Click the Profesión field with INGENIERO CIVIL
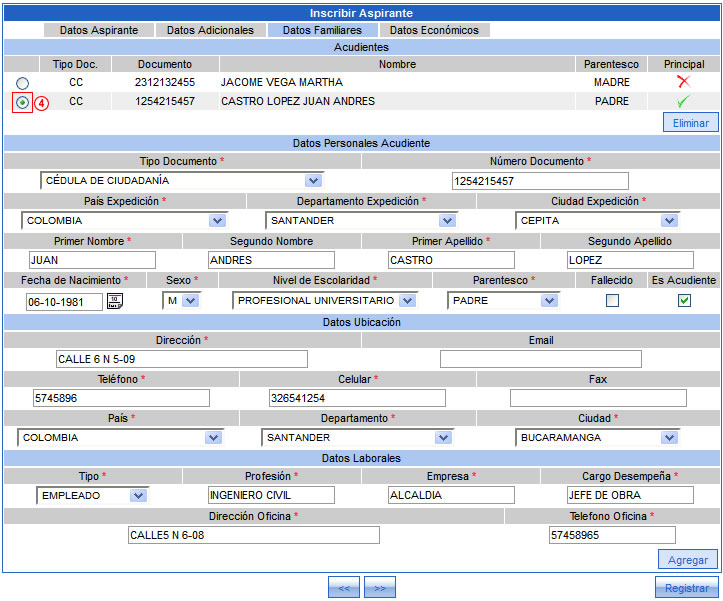The image size is (723, 601). tap(271, 495)
